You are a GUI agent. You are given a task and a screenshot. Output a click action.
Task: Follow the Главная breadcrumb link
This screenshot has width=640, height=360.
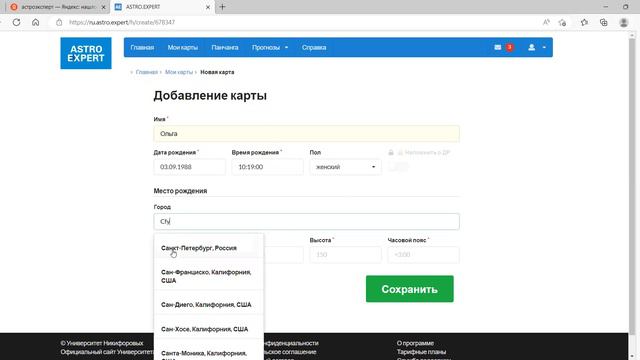pos(147,72)
